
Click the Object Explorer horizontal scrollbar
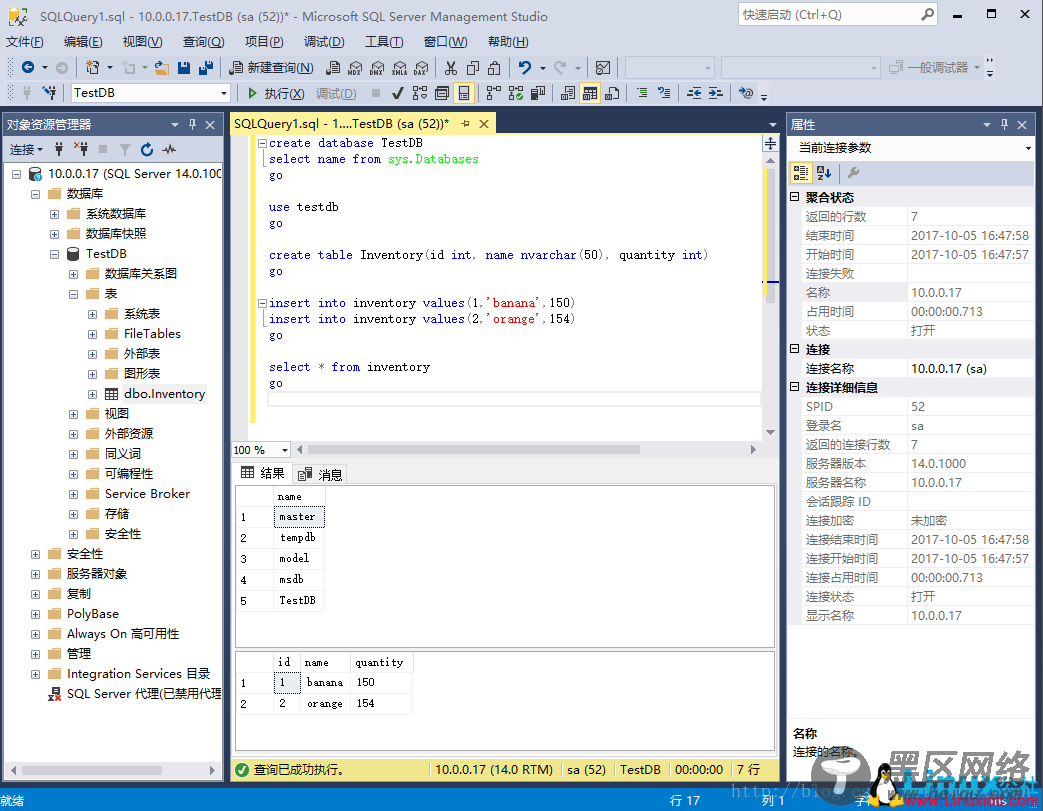(x=92, y=770)
